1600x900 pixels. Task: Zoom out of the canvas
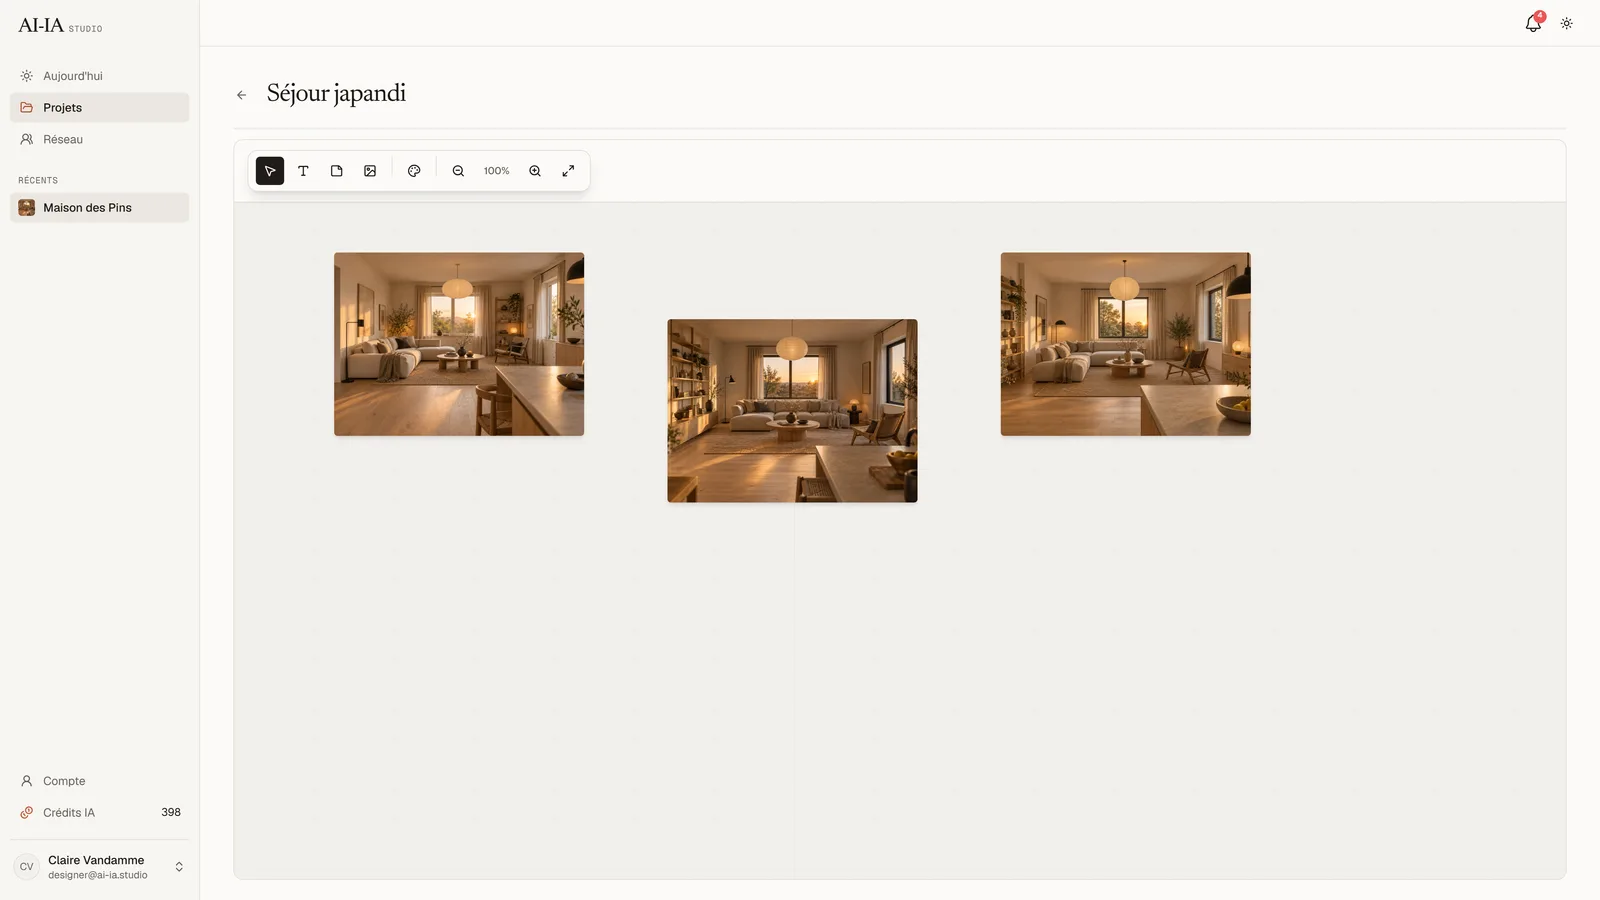(x=458, y=171)
